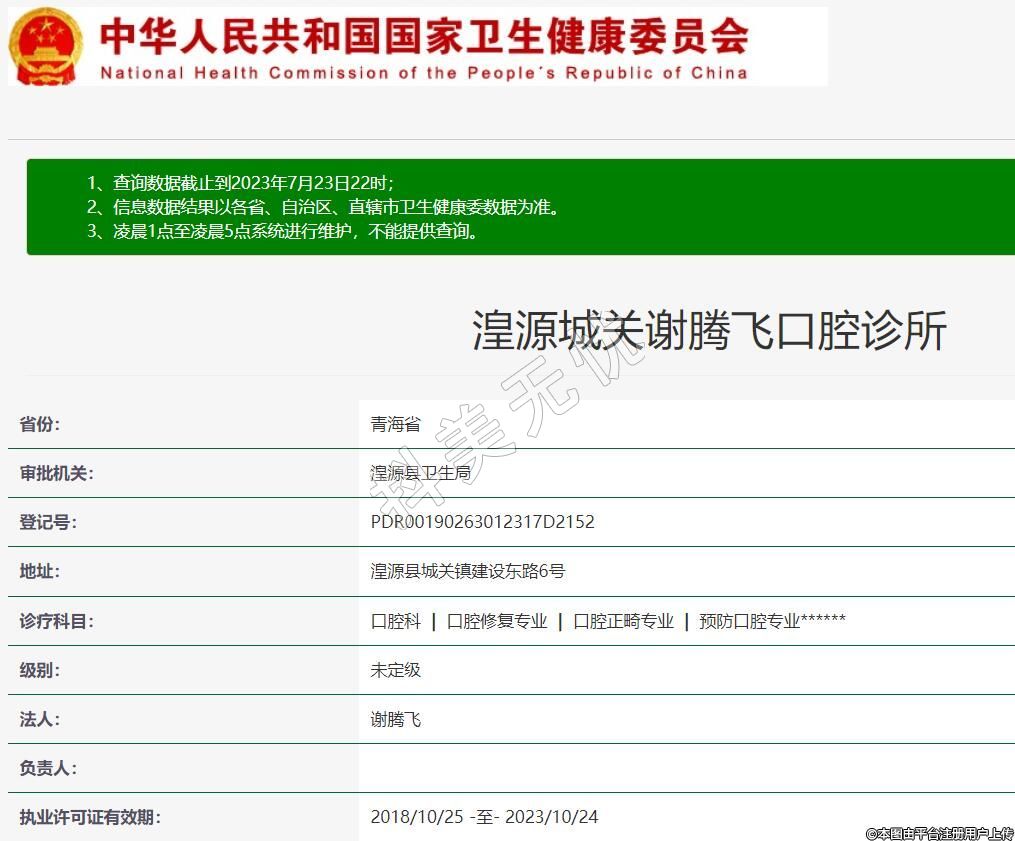The width and height of the screenshot is (1015, 841).
Task: Click the empty 负责人 value cell
Action: (x=686, y=768)
